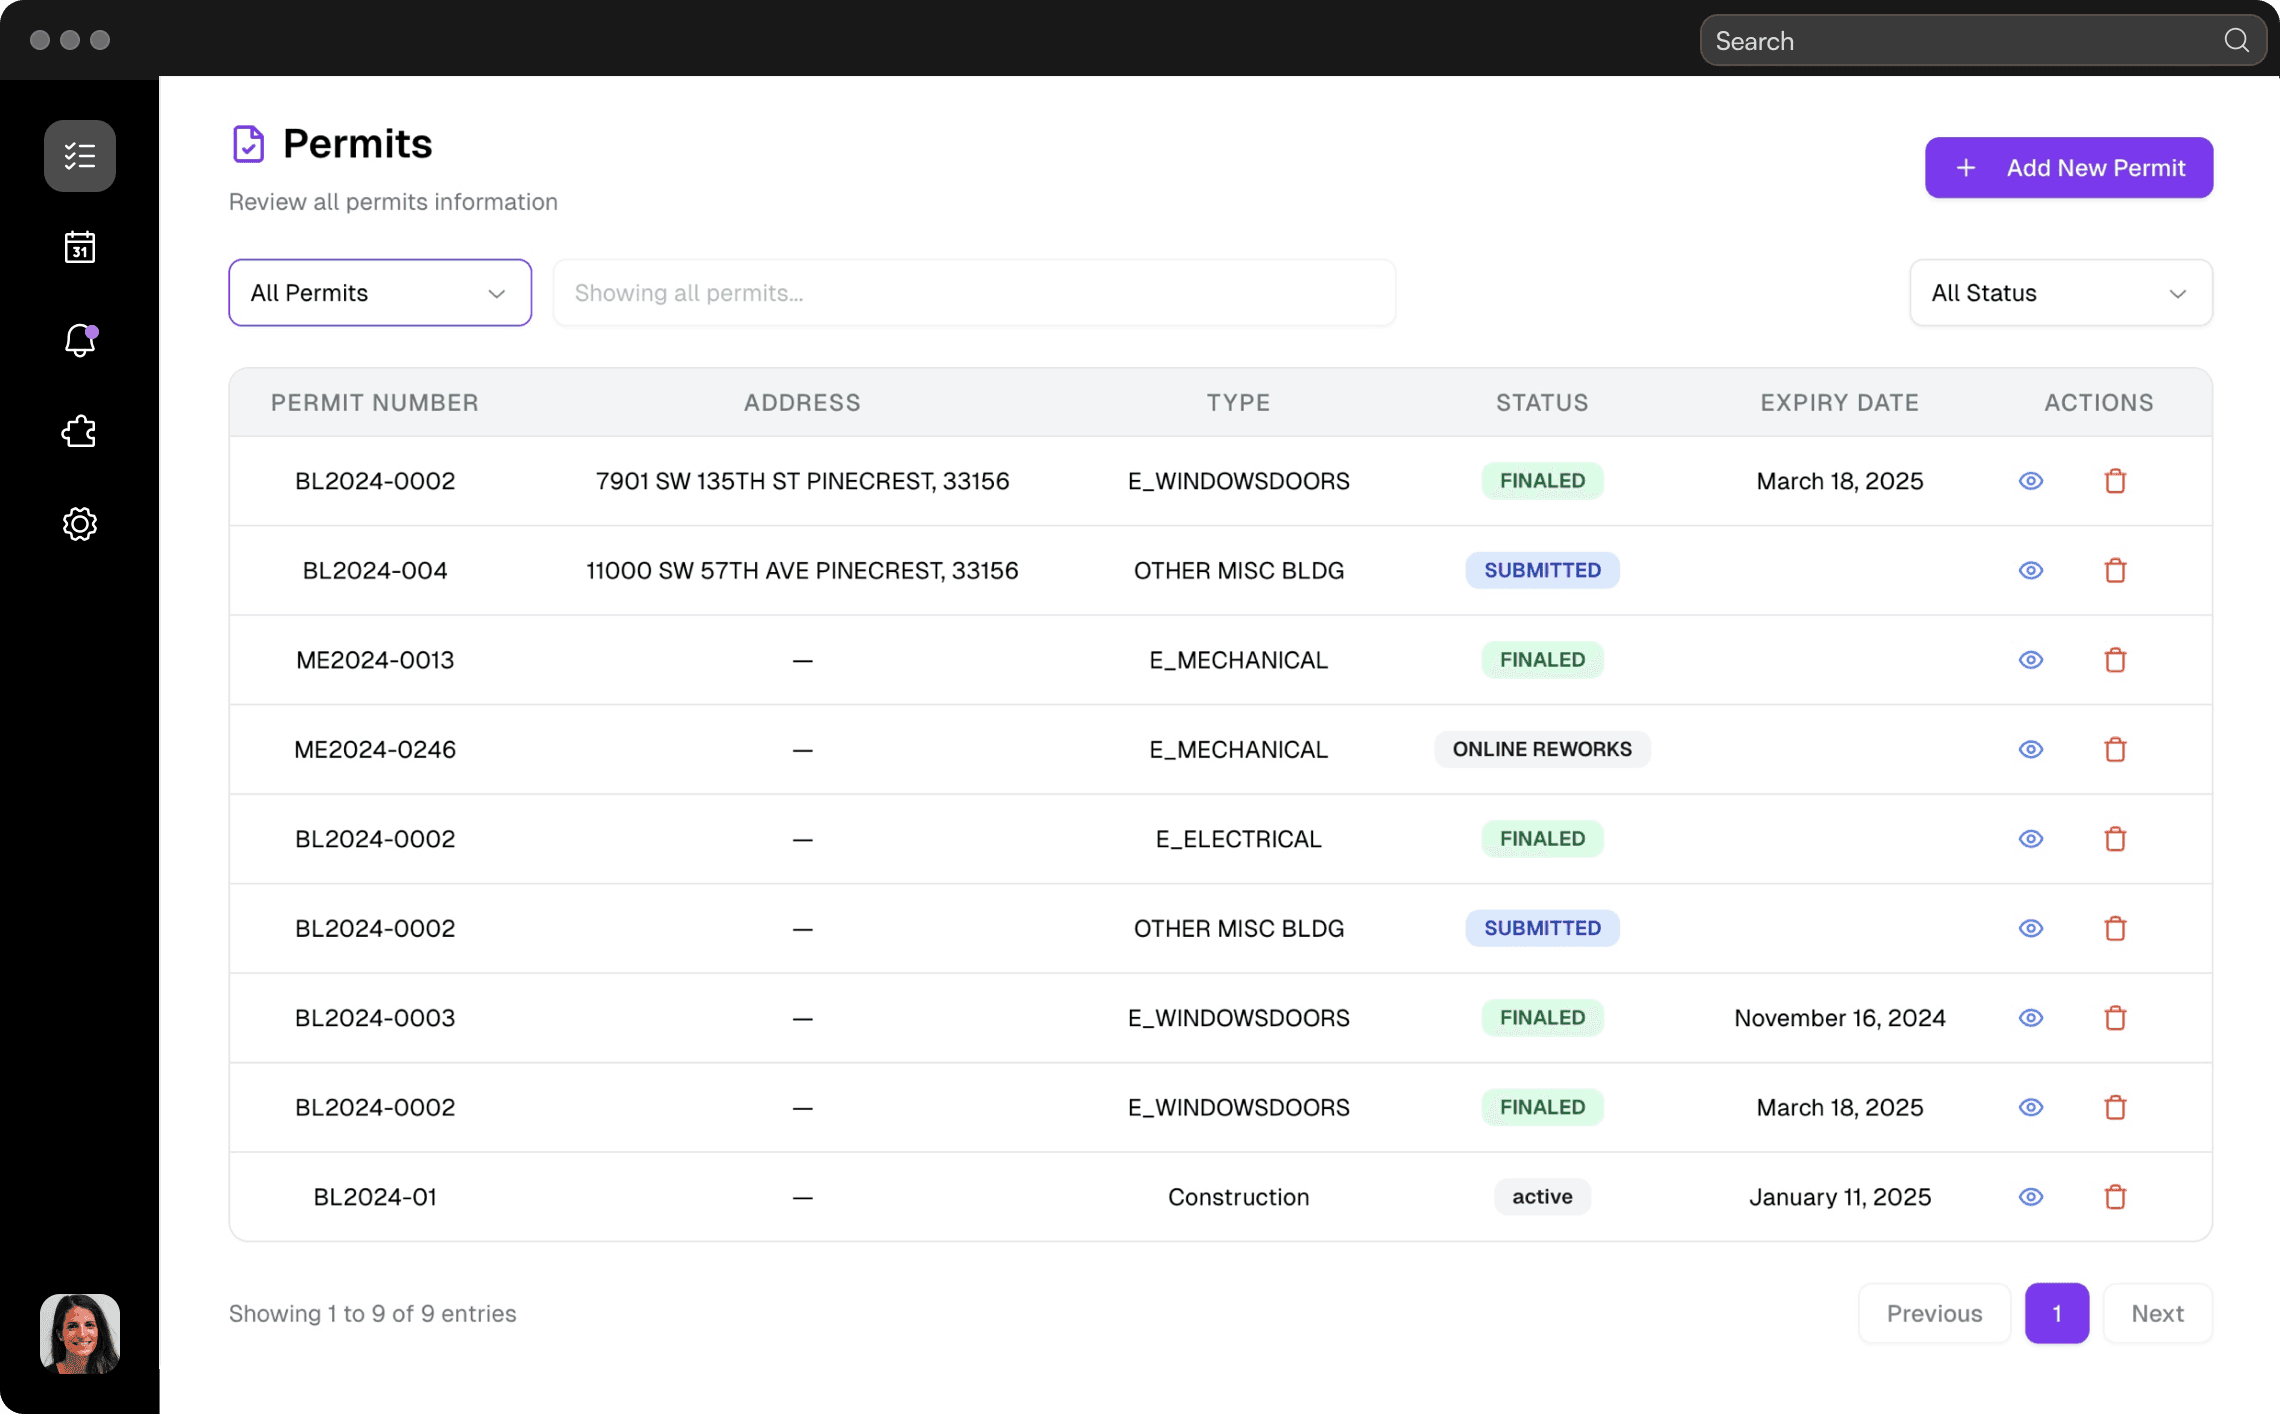Click the profile avatar at bottom left
Image resolution: width=2280 pixels, height=1414 pixels.
pos(79,1332)
